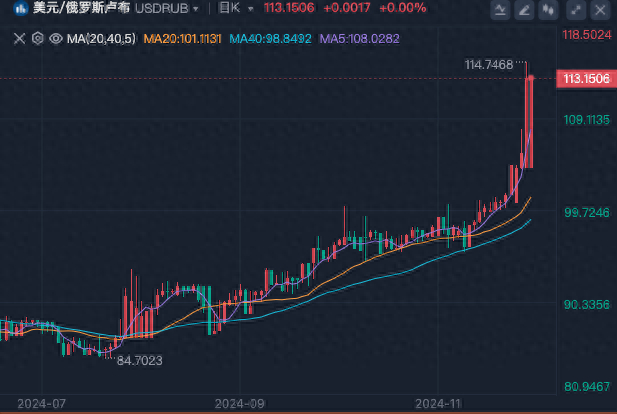Expand chart to fullscreen
The image size is (617, 414).
(x=576, y=10)
